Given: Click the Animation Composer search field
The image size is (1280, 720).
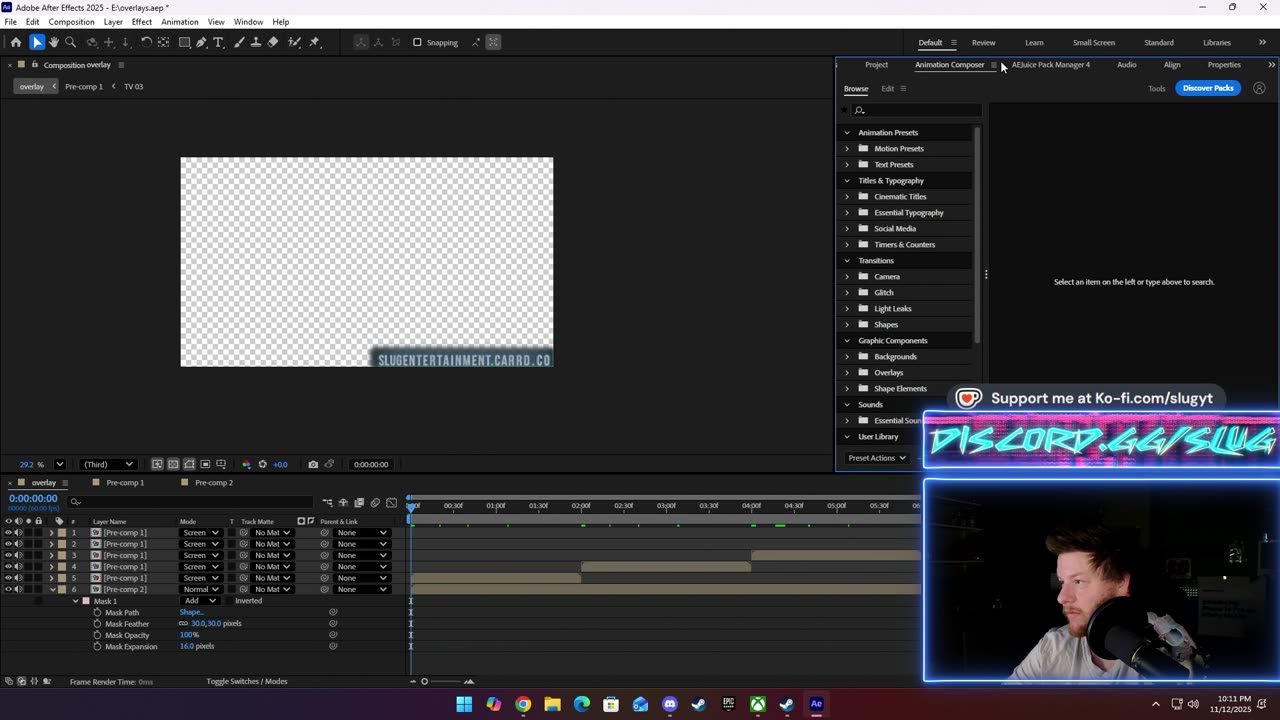Looking at the screenshot, I should click(x=915, y=110).
